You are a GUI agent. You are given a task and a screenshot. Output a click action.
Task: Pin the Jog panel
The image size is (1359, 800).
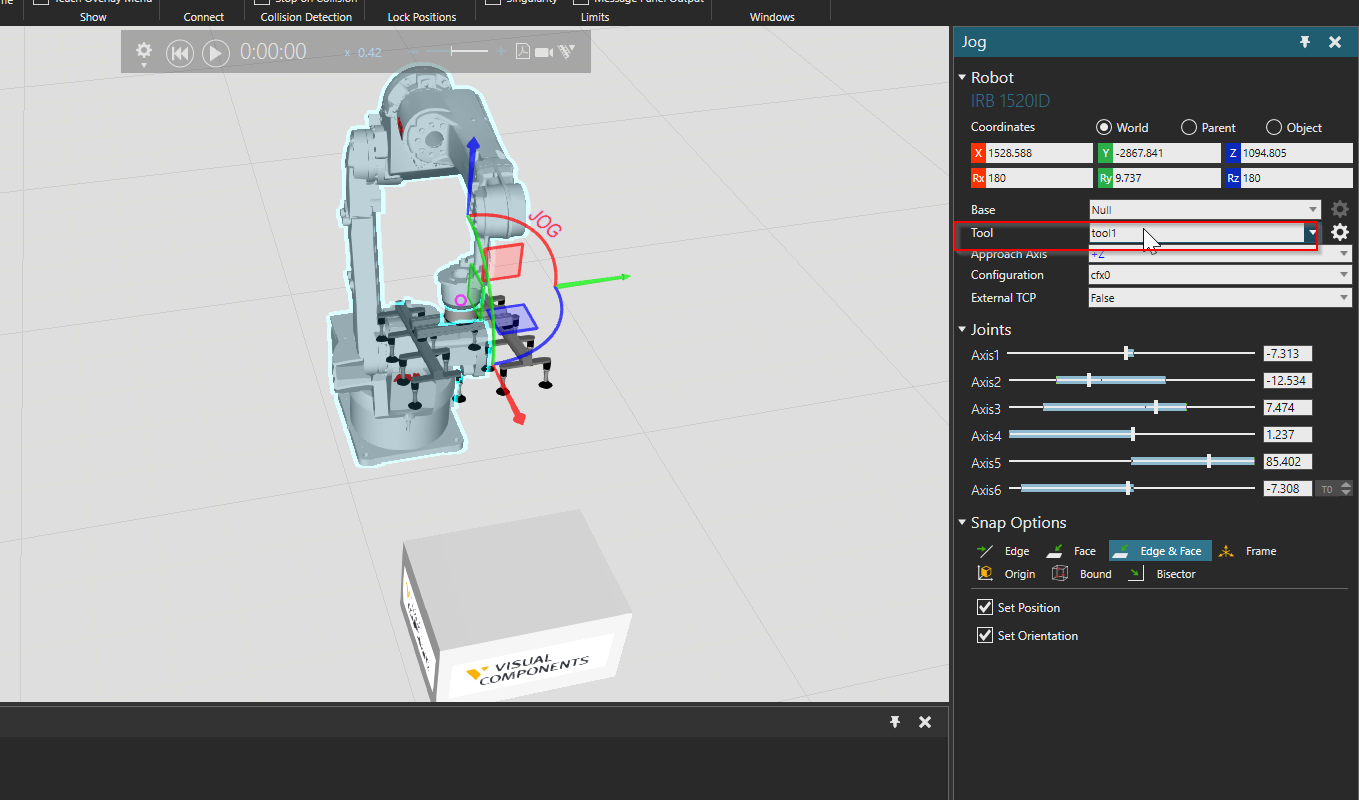point(1305,42)
